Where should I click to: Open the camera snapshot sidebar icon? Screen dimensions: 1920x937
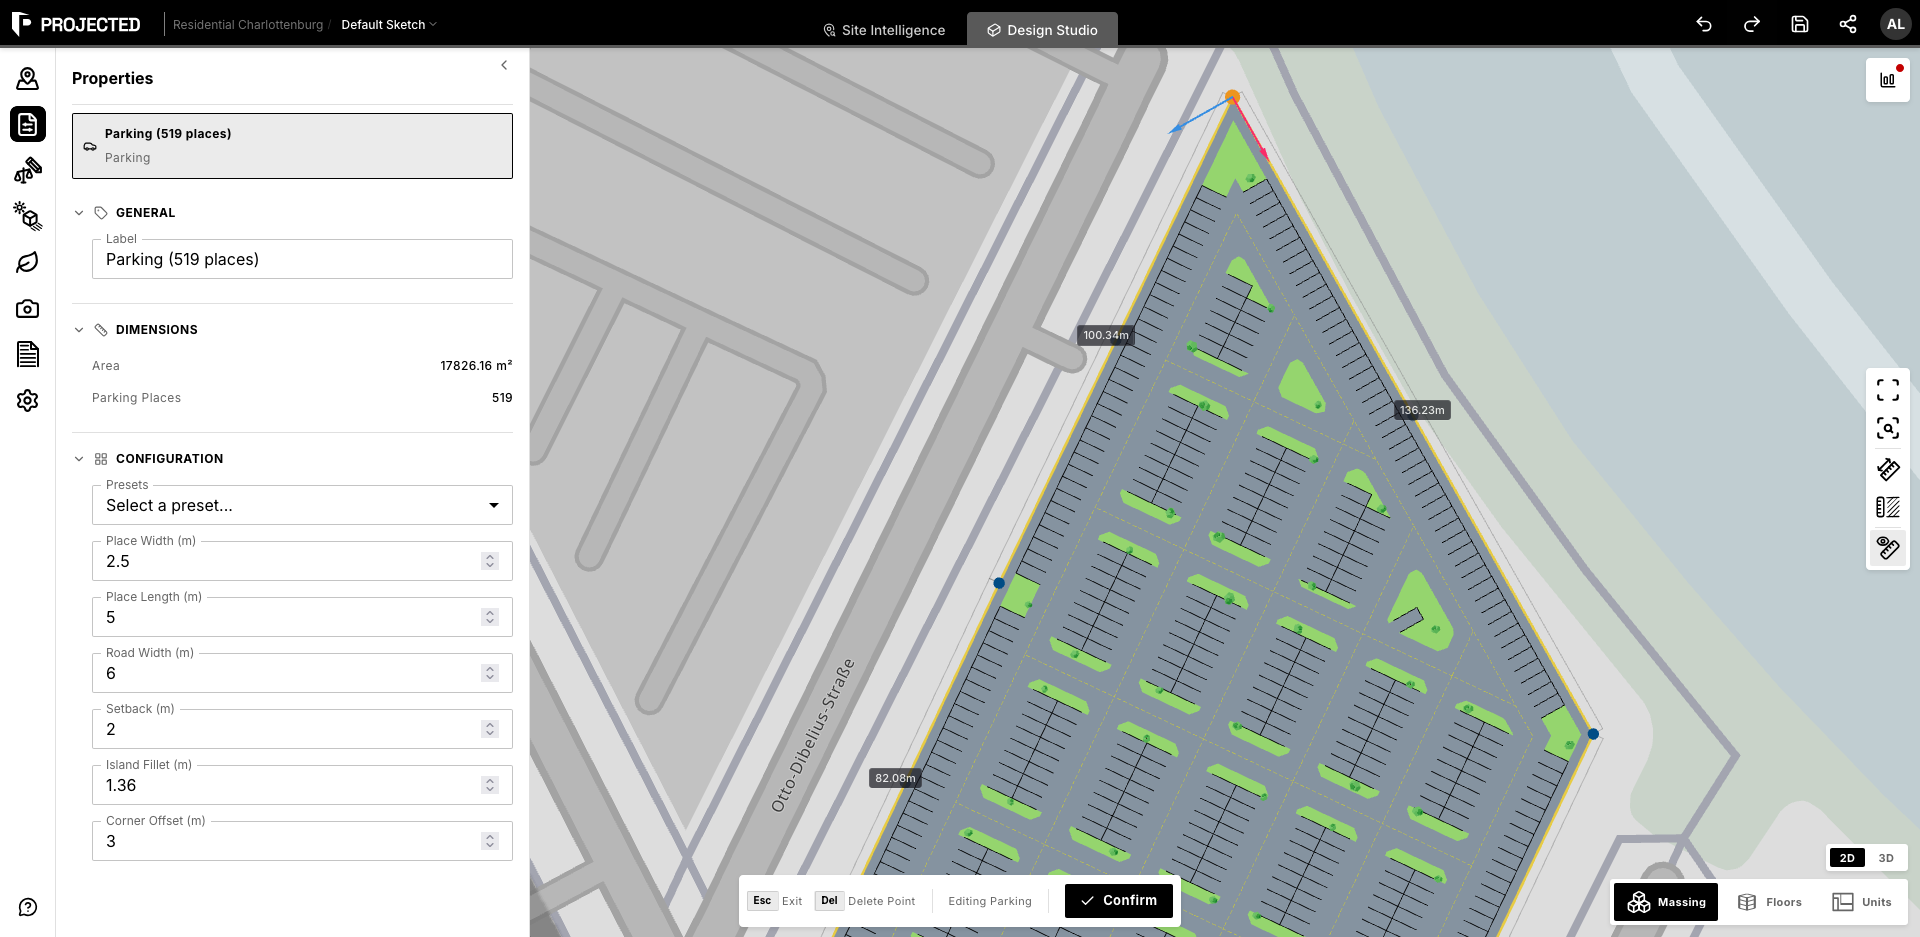pyautogui.click(x=28, y=308)
